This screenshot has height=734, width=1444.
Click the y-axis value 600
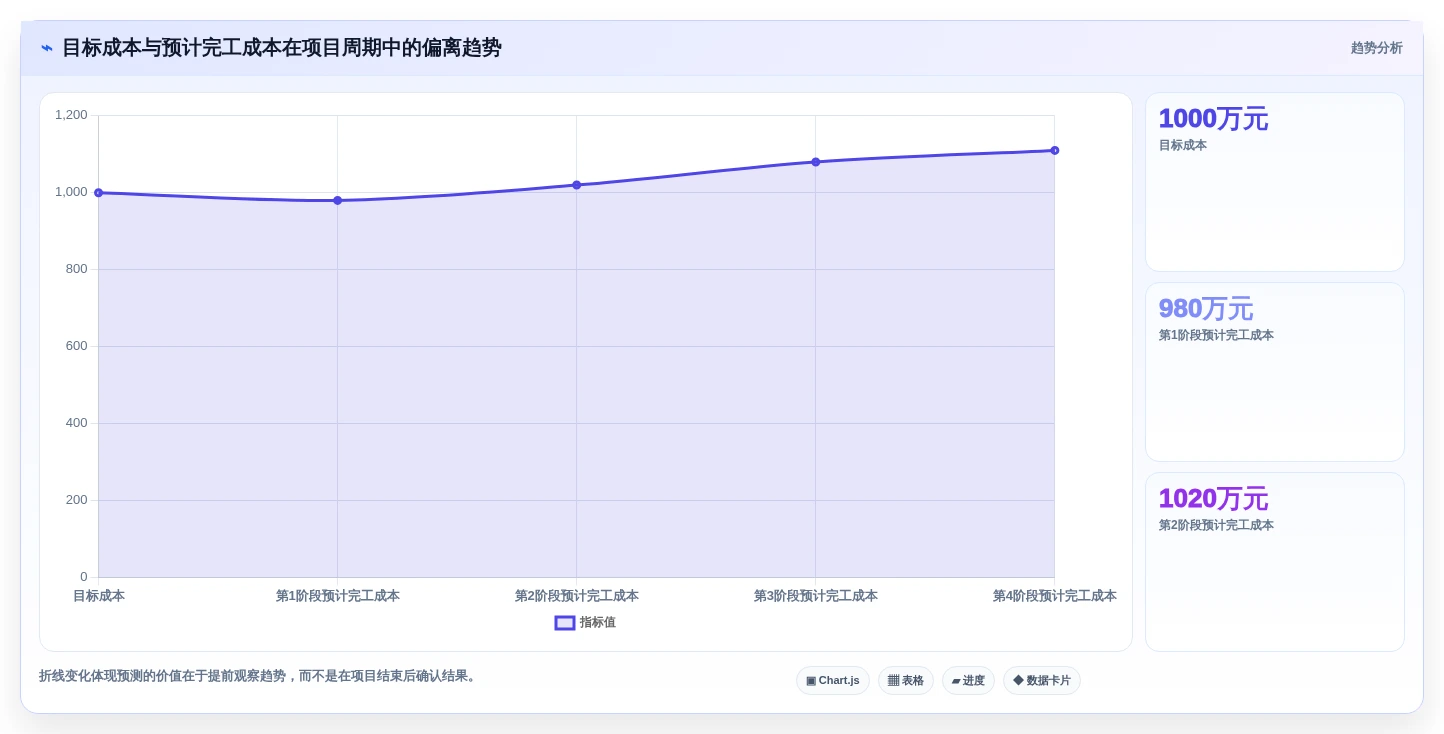click(x=77, y=346)
